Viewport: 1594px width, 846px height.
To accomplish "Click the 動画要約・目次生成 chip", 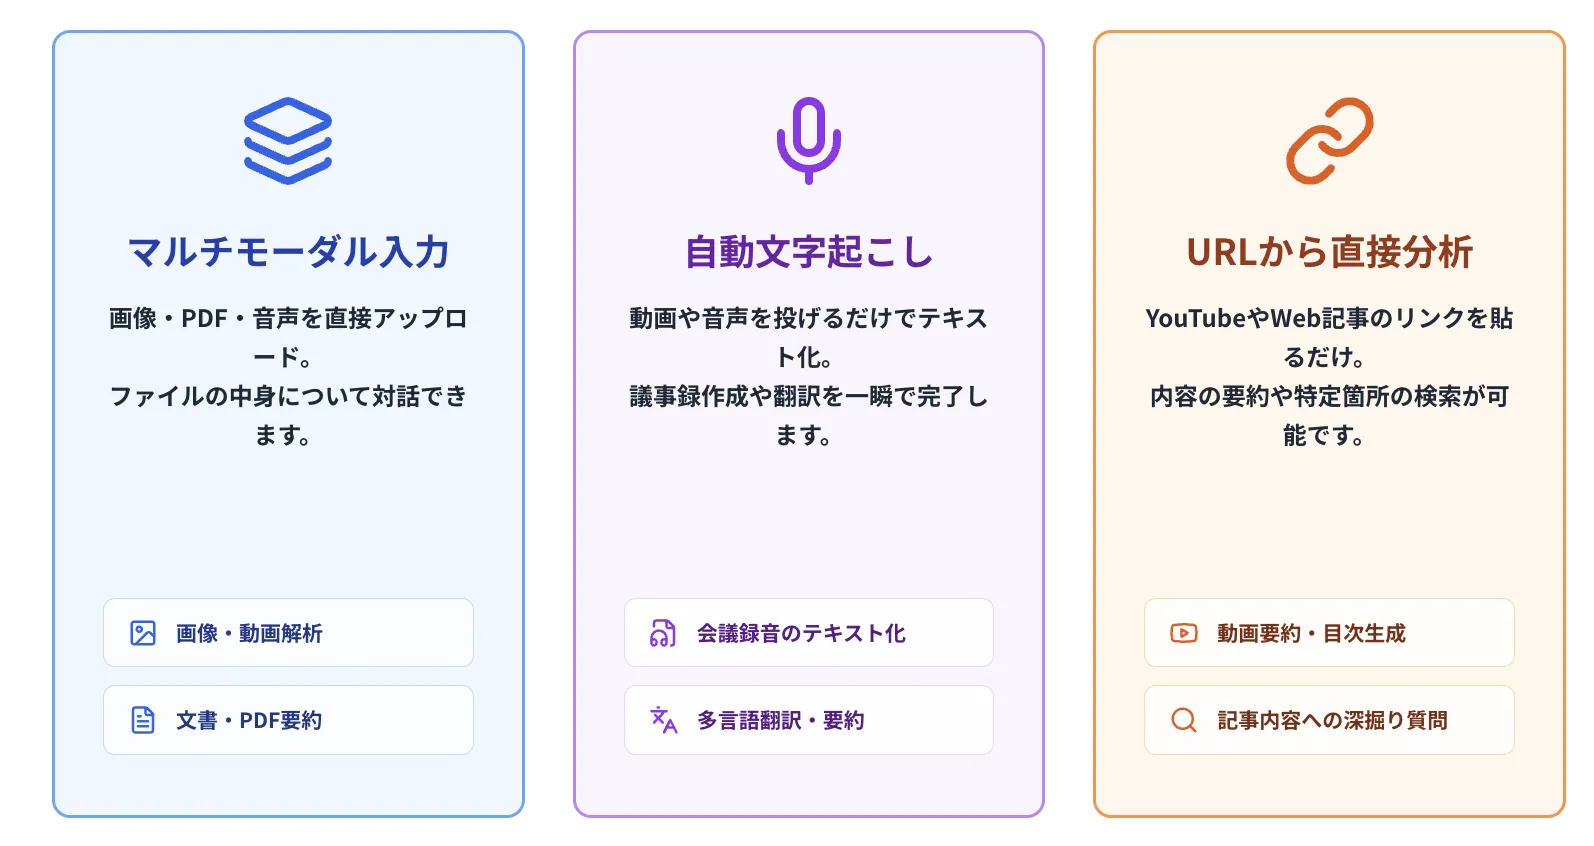I will point(1329,632).
